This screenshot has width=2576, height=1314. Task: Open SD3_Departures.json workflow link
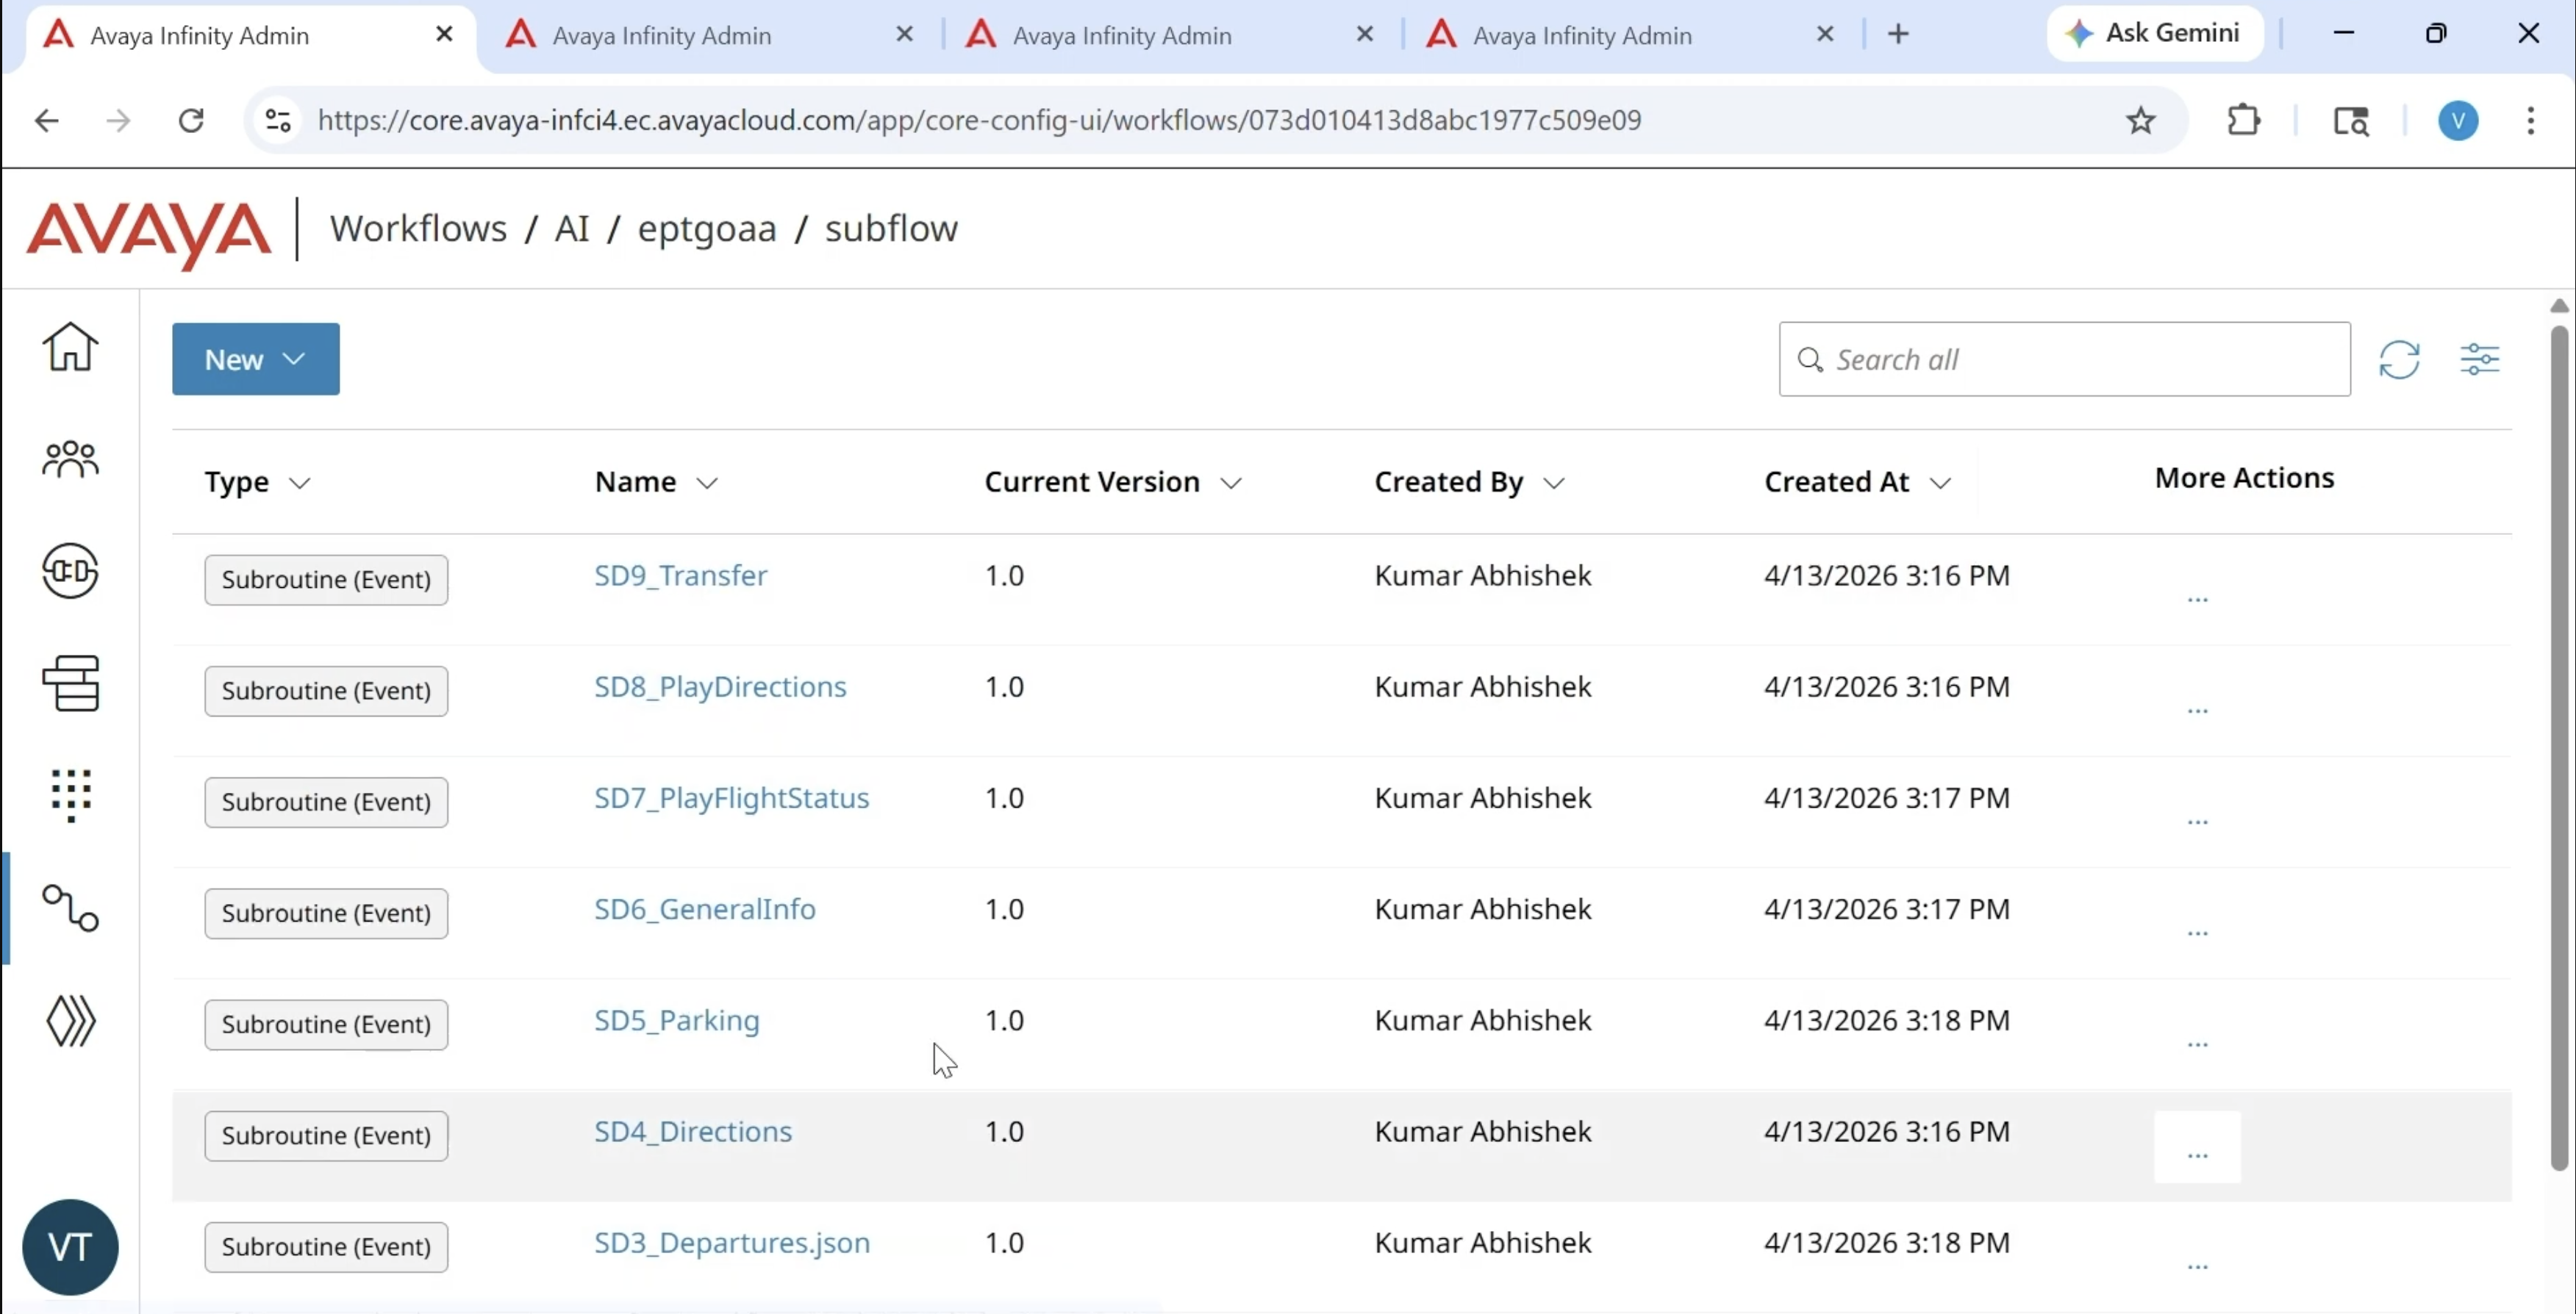(x=732, y=1243)
